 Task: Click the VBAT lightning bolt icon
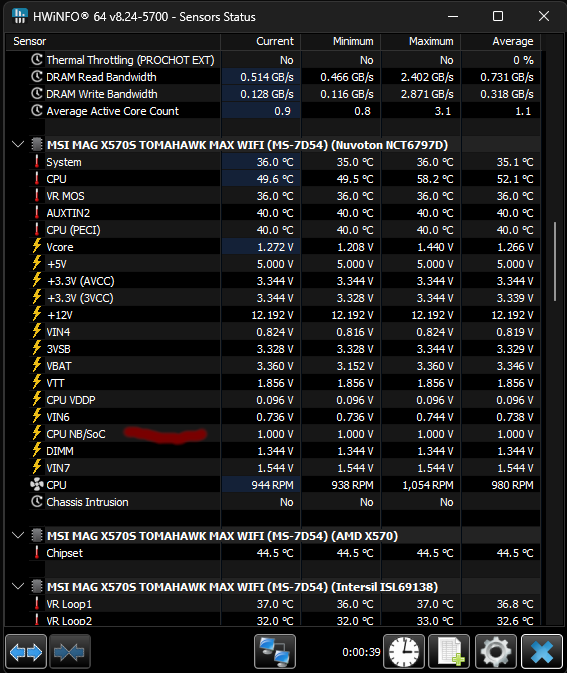(37, 366)
